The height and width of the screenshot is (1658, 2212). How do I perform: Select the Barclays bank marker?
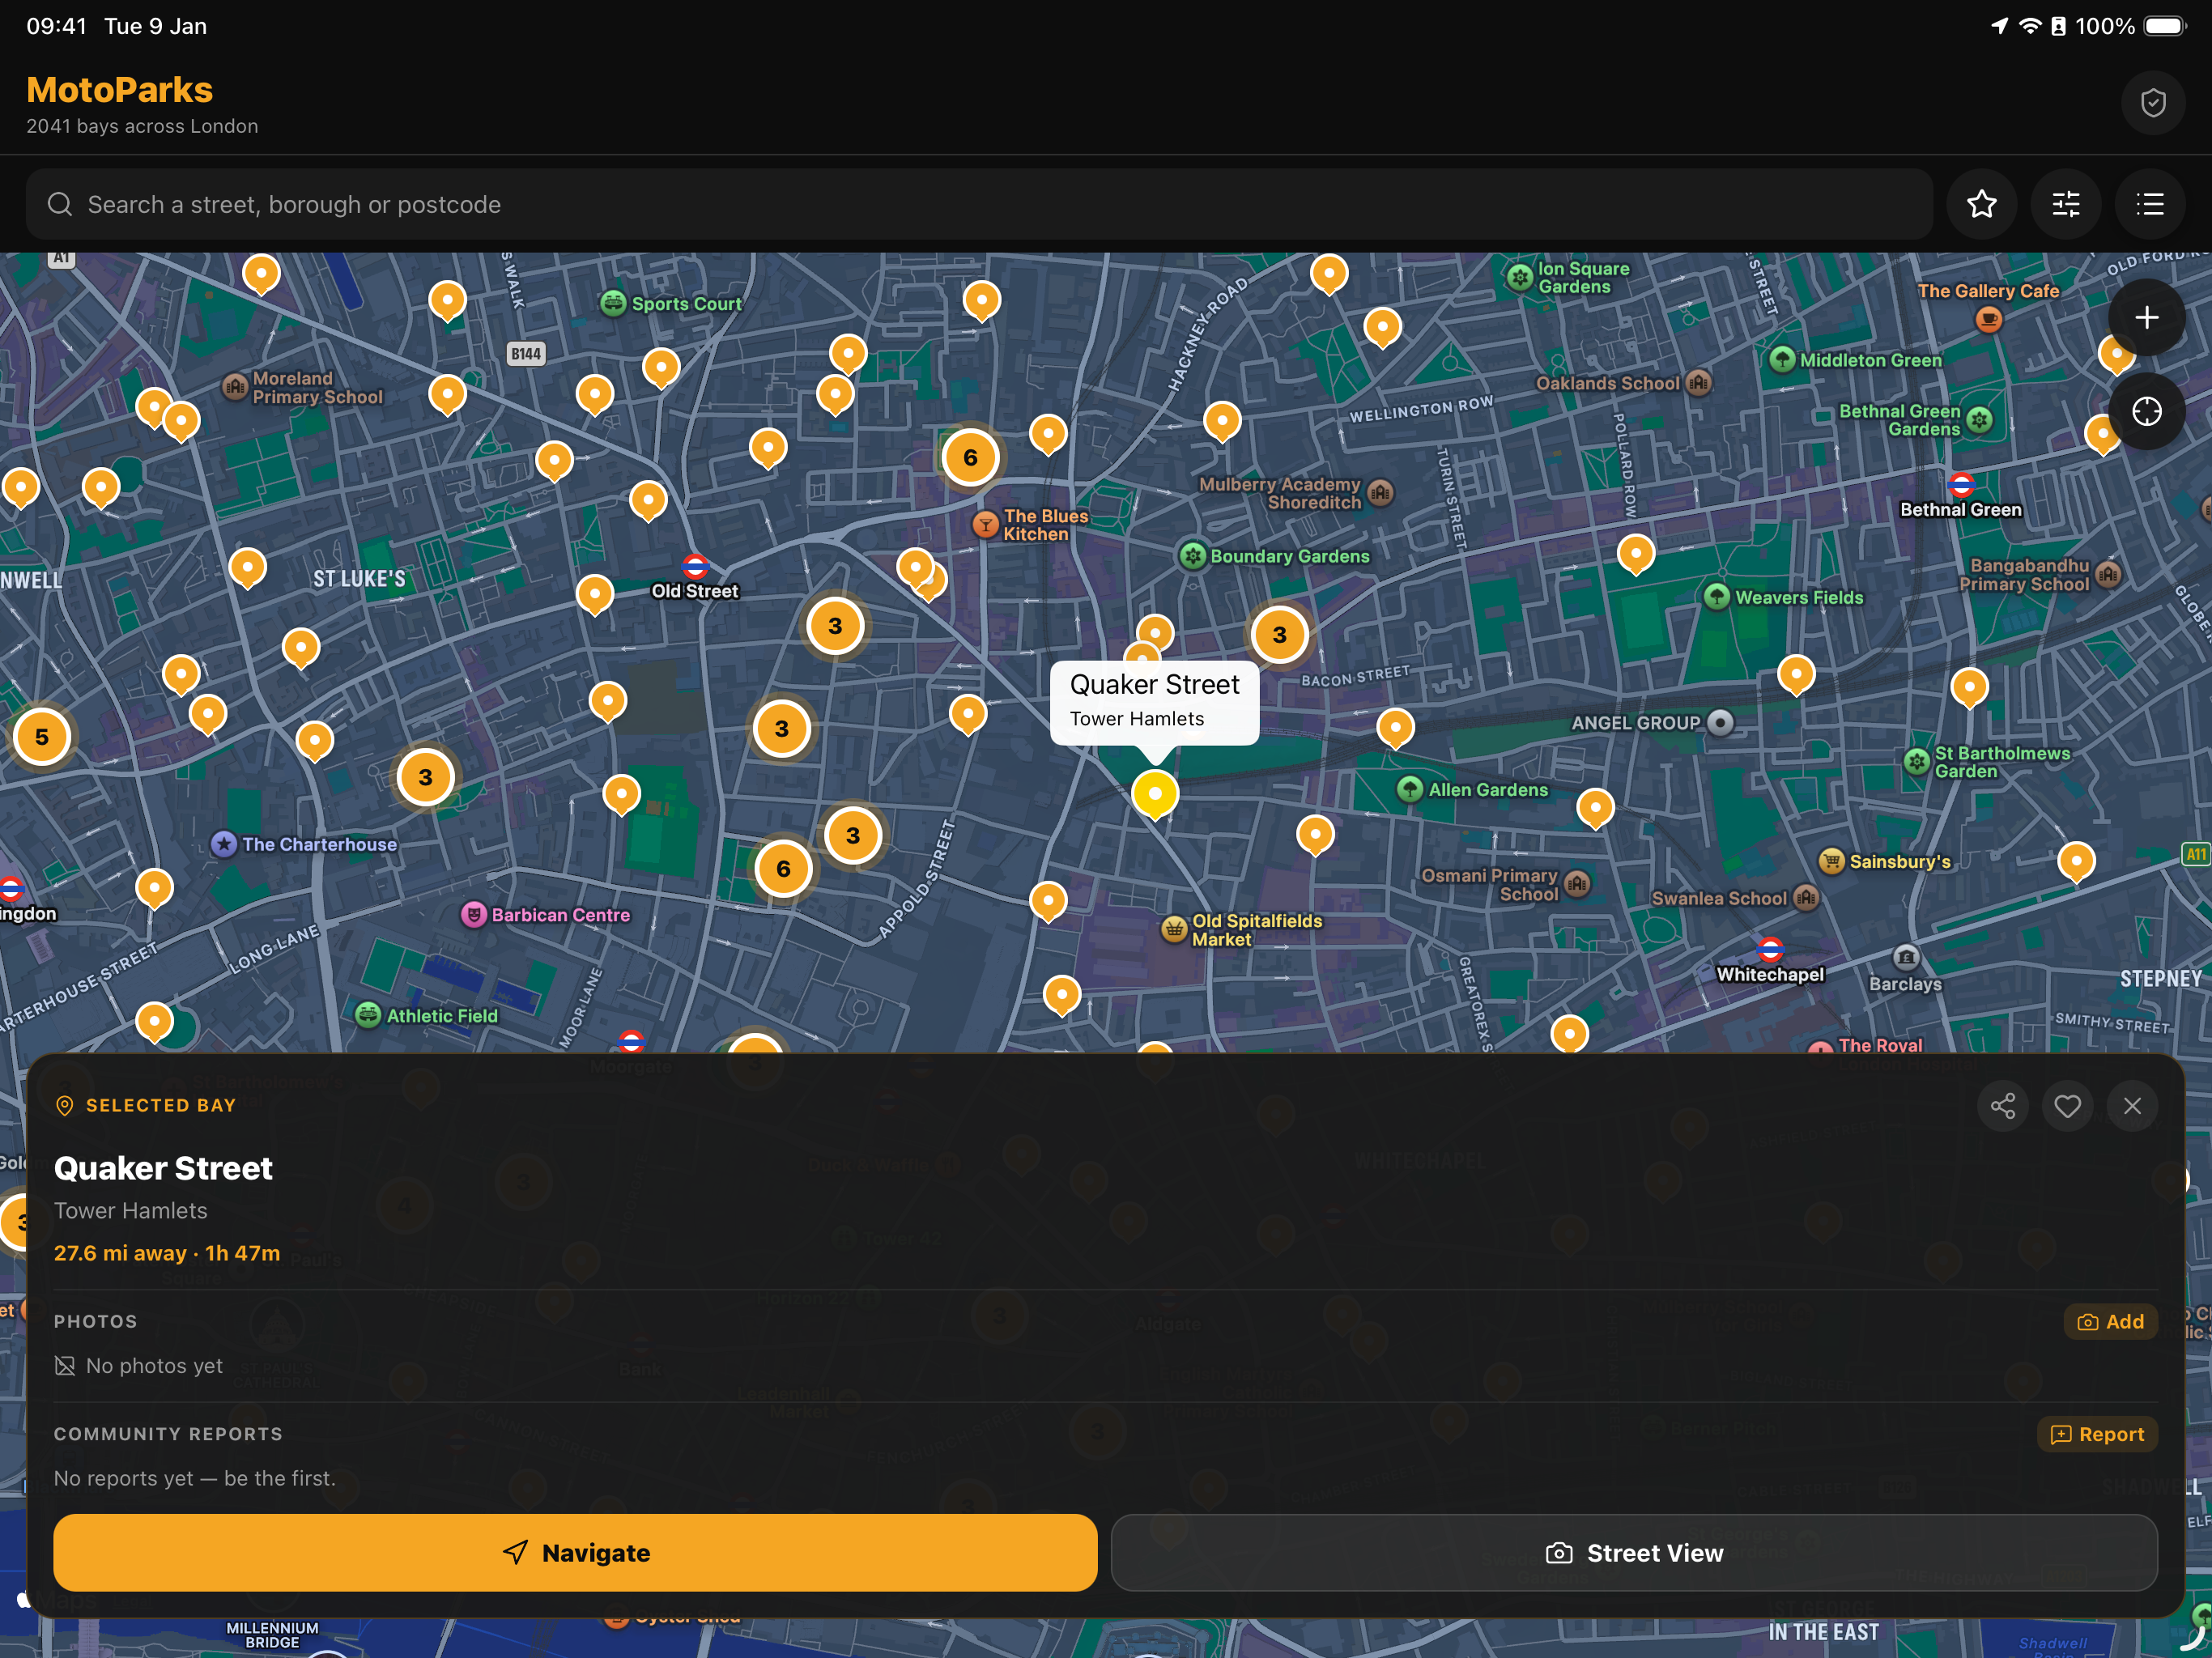click(x=1907, y=957)
